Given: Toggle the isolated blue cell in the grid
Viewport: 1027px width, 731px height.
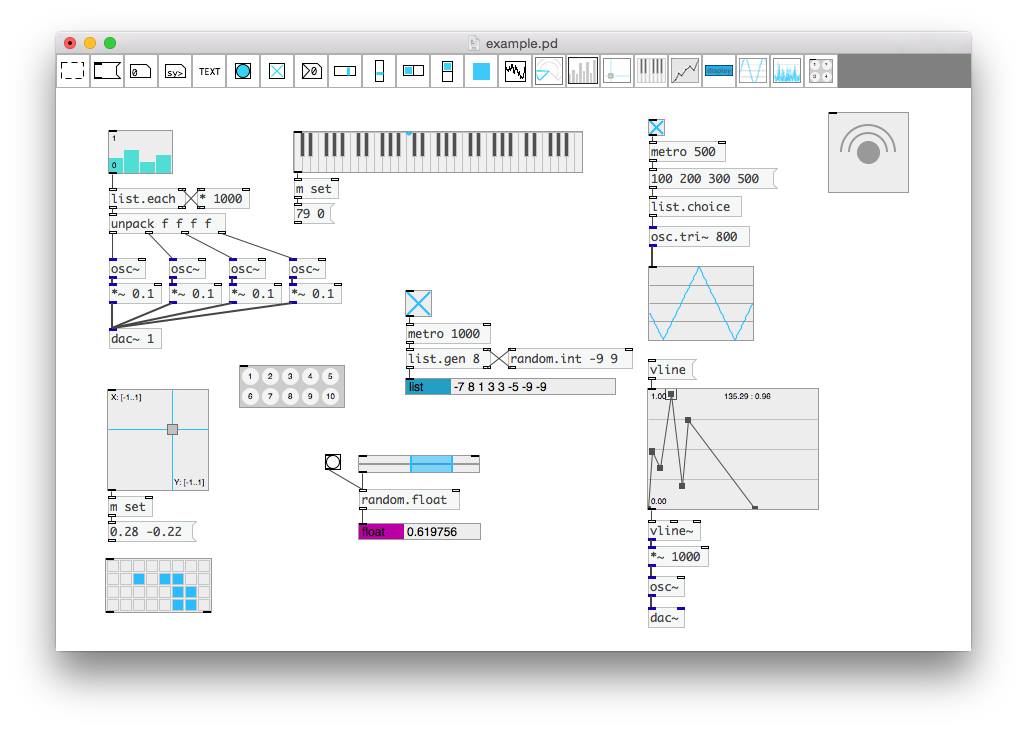Looking at the screenshot, I should coord(139,579).
